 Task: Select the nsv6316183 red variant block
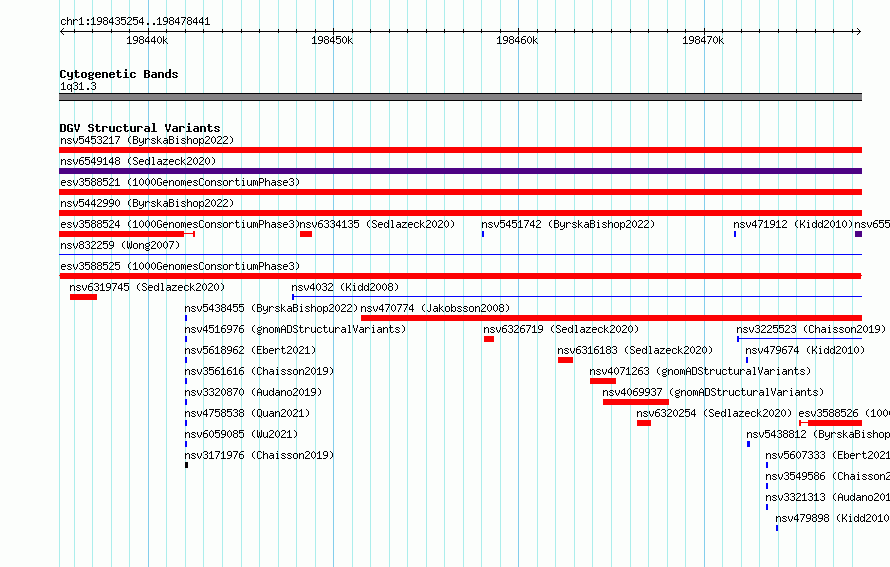[565, 360]
